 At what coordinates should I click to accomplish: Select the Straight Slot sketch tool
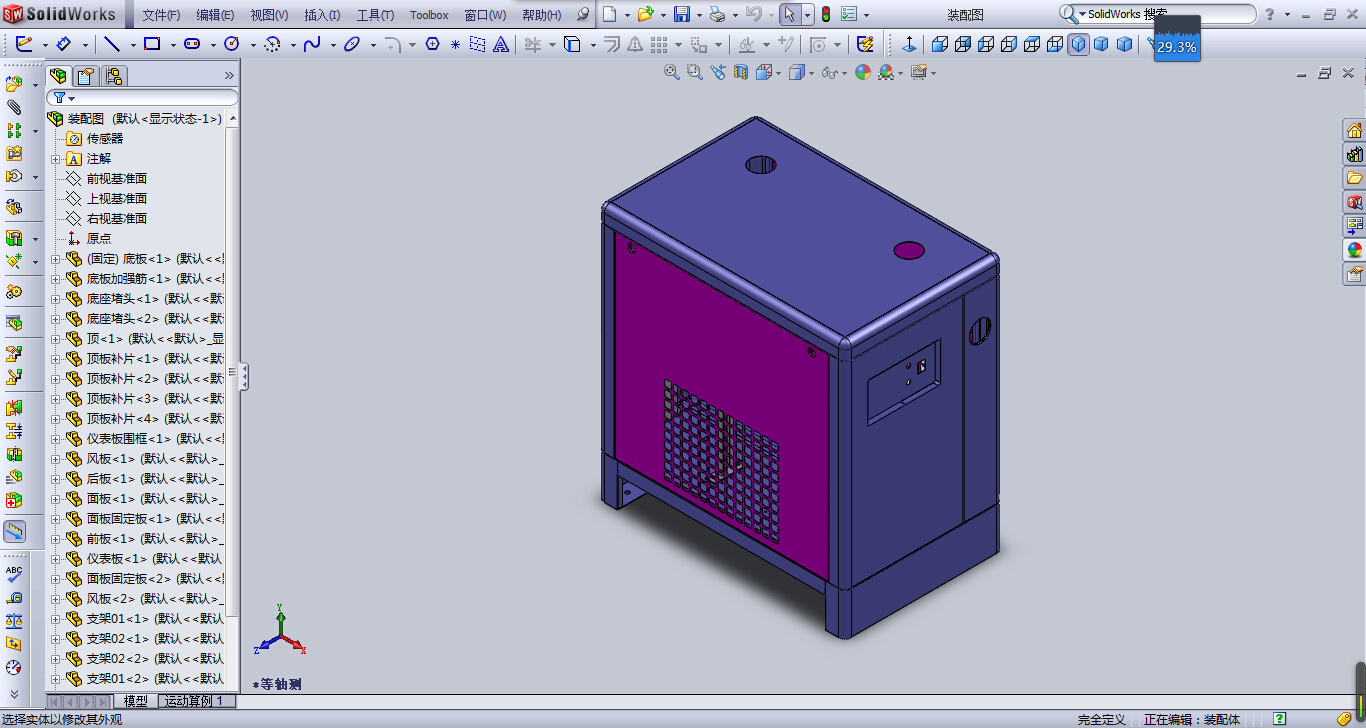click(x=192, y=44)
